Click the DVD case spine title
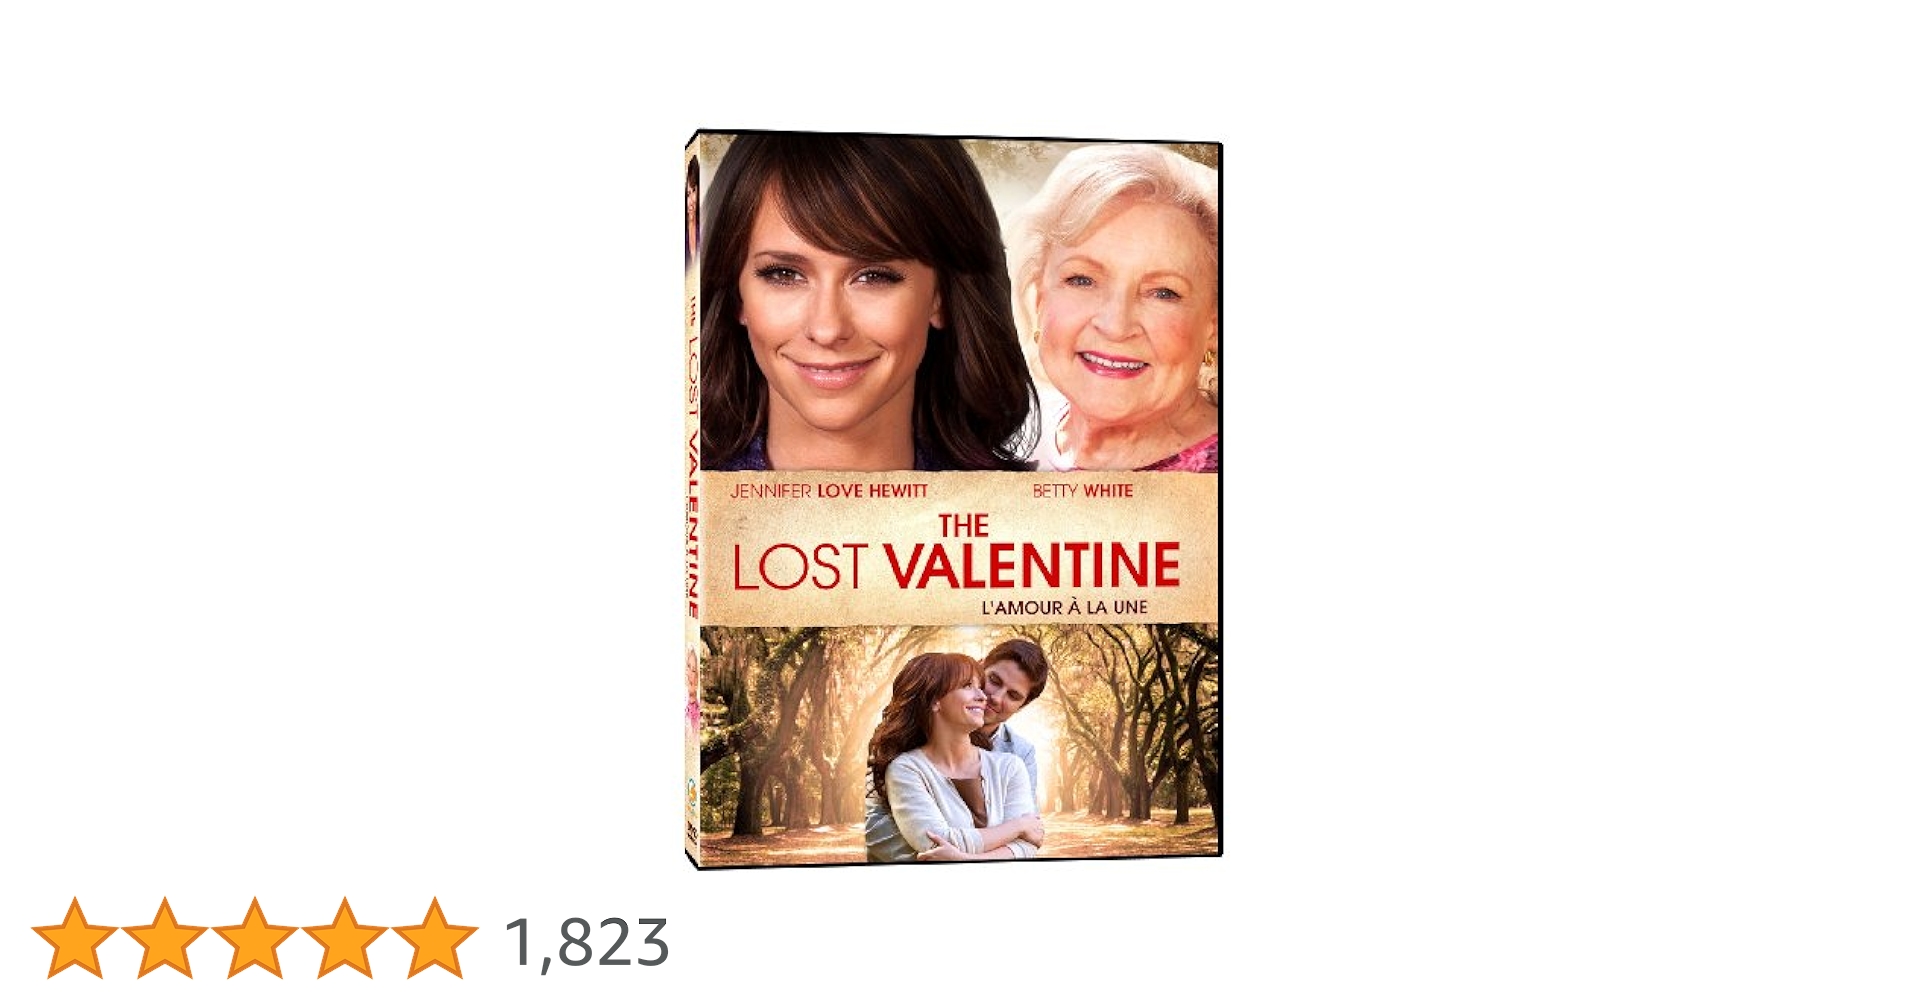The image size is (1910, 1000). pyautogui.click(x=692, y=455)
